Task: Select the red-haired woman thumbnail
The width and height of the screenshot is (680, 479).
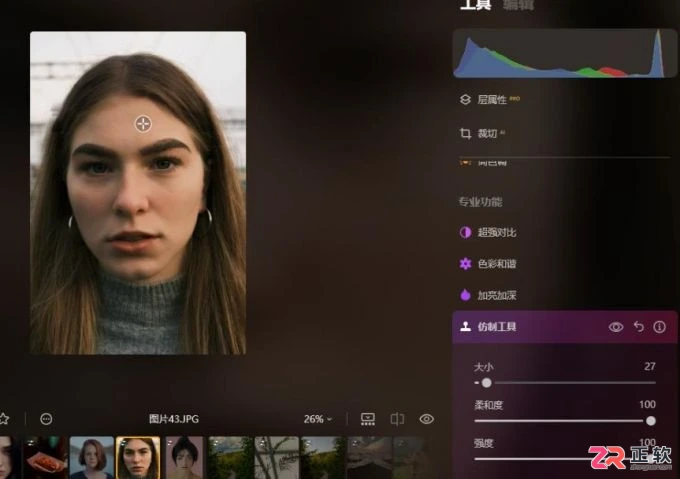Action: [x=92, y=457]
